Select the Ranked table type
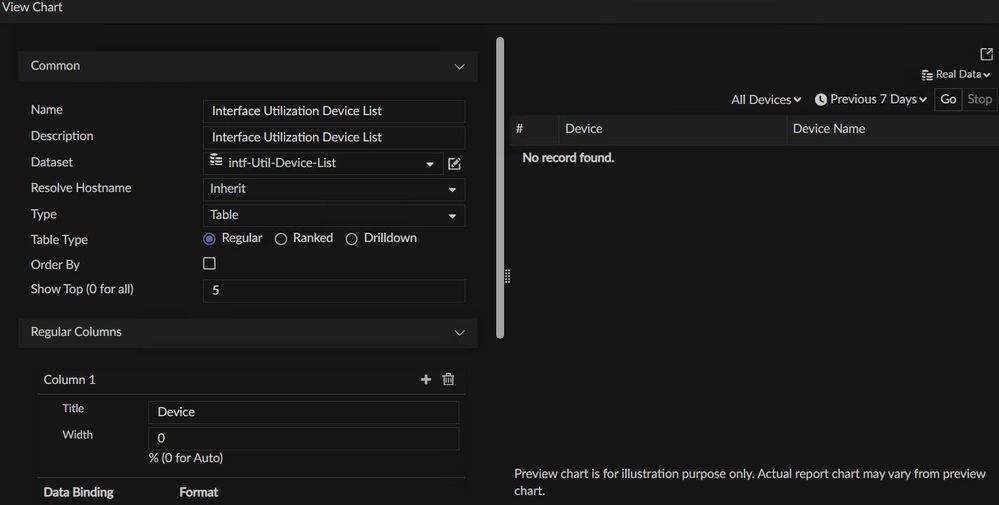This screenshot has width=999, height=505. pos(281,239)
